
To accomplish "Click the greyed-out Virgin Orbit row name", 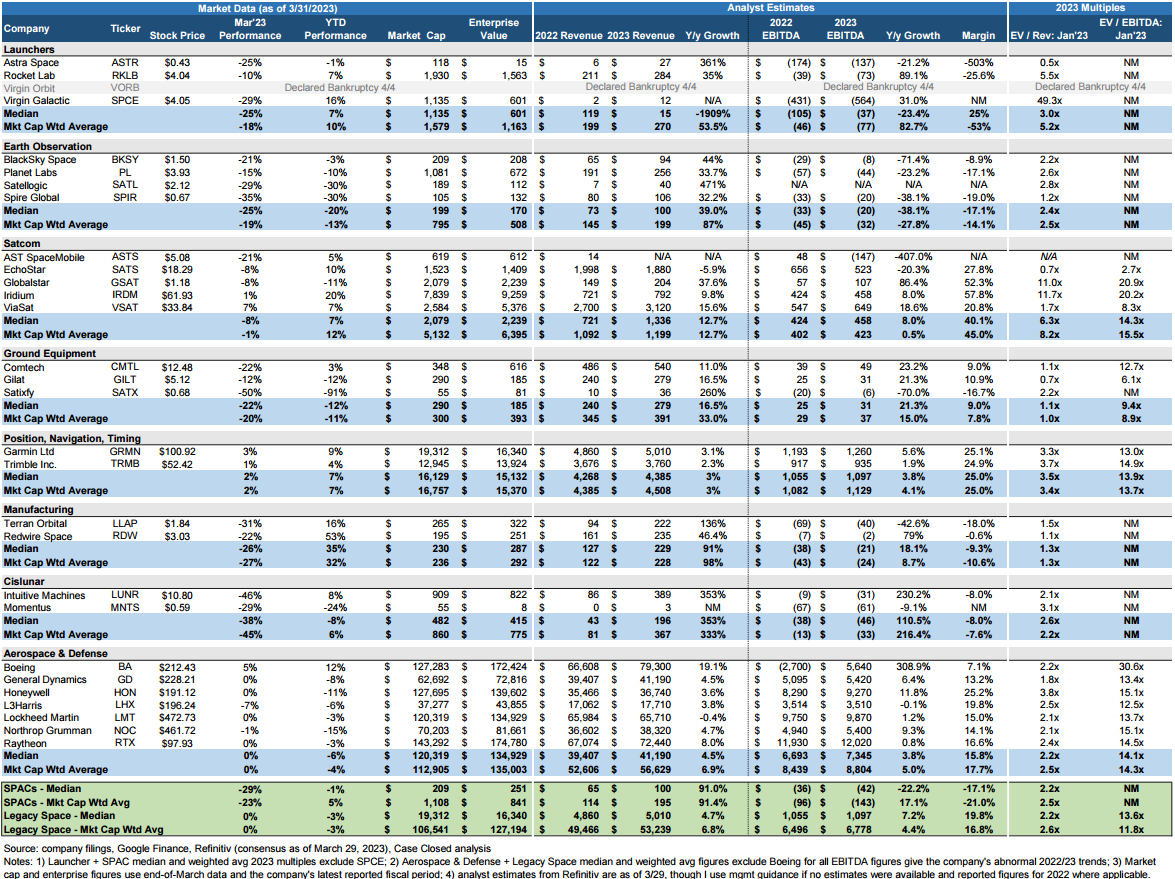I will click(x=29, y=88).
